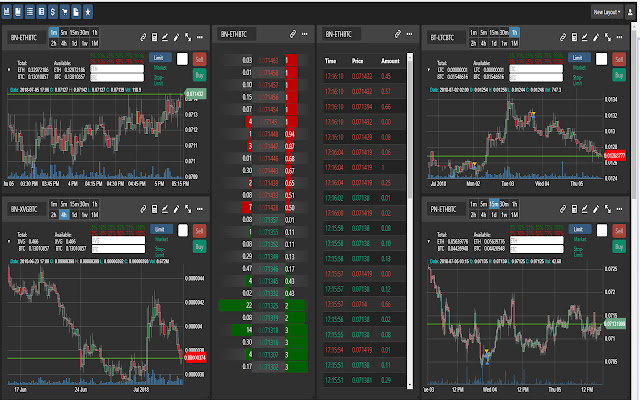
Task: Click link icon in BN-ETHBTC chart panel
Action: pos(144,35)
